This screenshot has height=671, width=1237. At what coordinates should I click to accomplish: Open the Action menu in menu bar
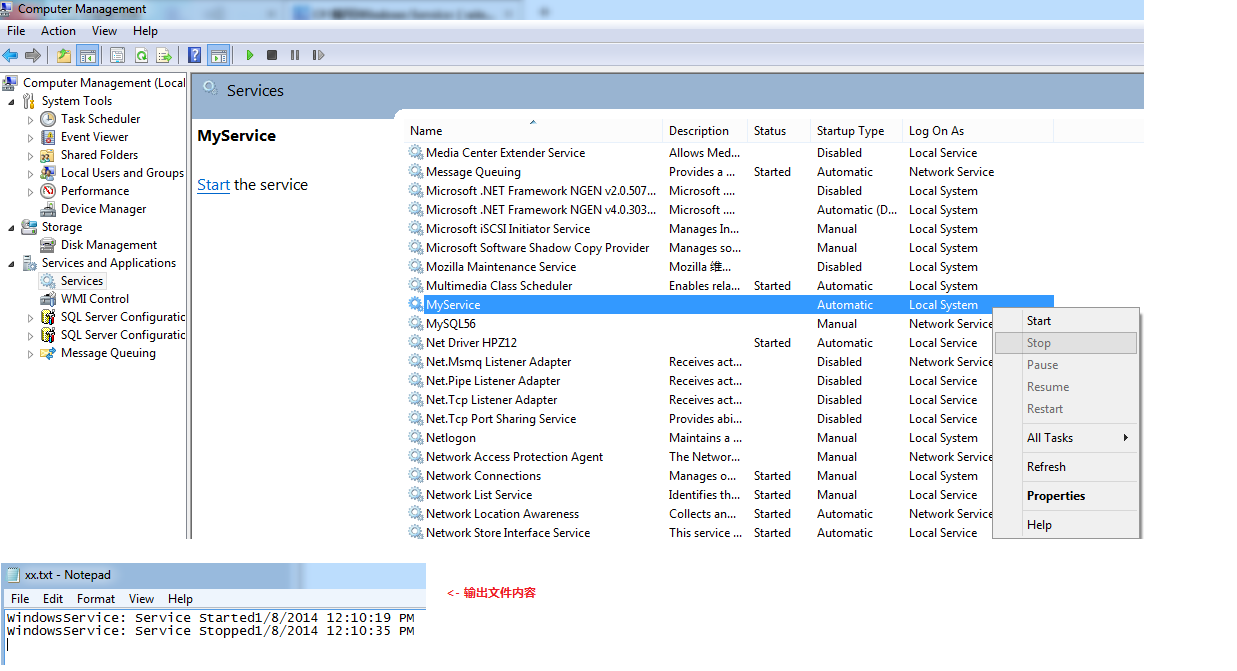(58, 31)
